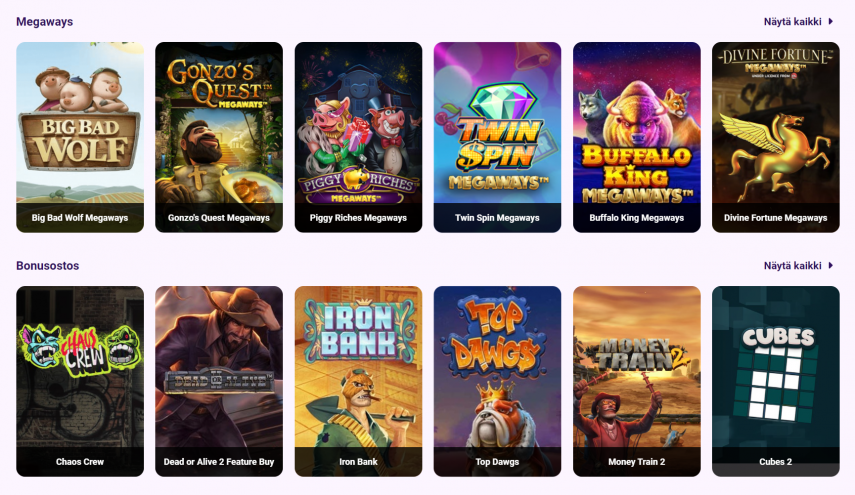Launch Money Train 2 game

[637, 382]
